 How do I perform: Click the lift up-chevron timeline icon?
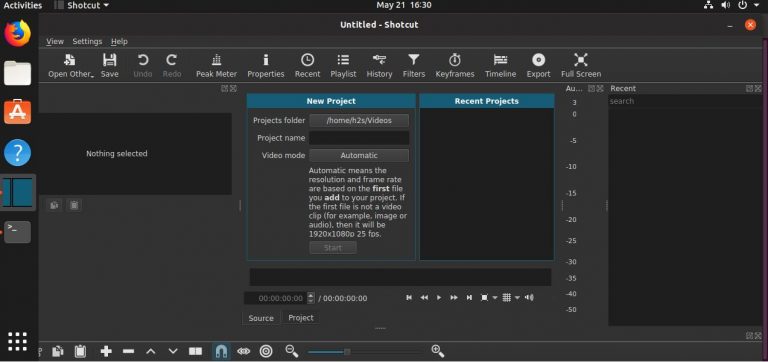click(x=151, y=351)
